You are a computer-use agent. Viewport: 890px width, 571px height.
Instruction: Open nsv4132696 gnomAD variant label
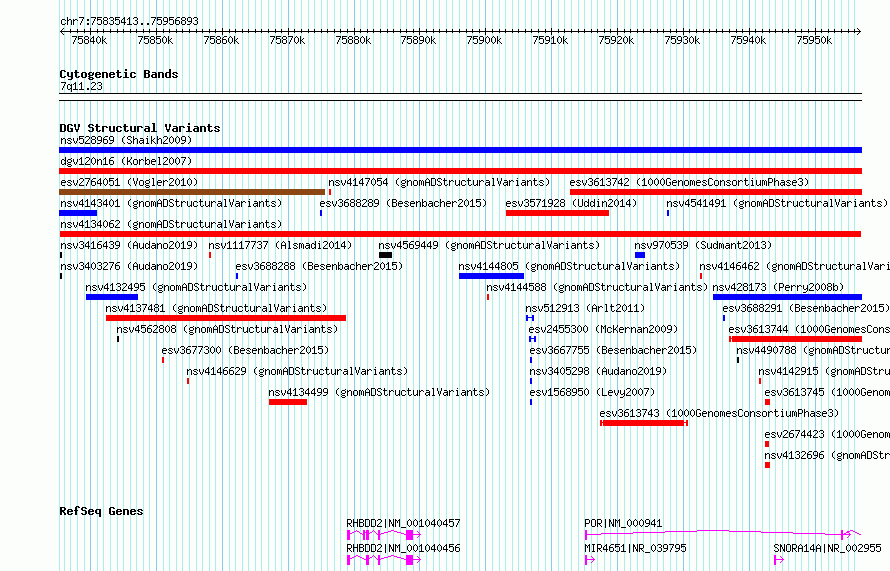click(827, 455)
